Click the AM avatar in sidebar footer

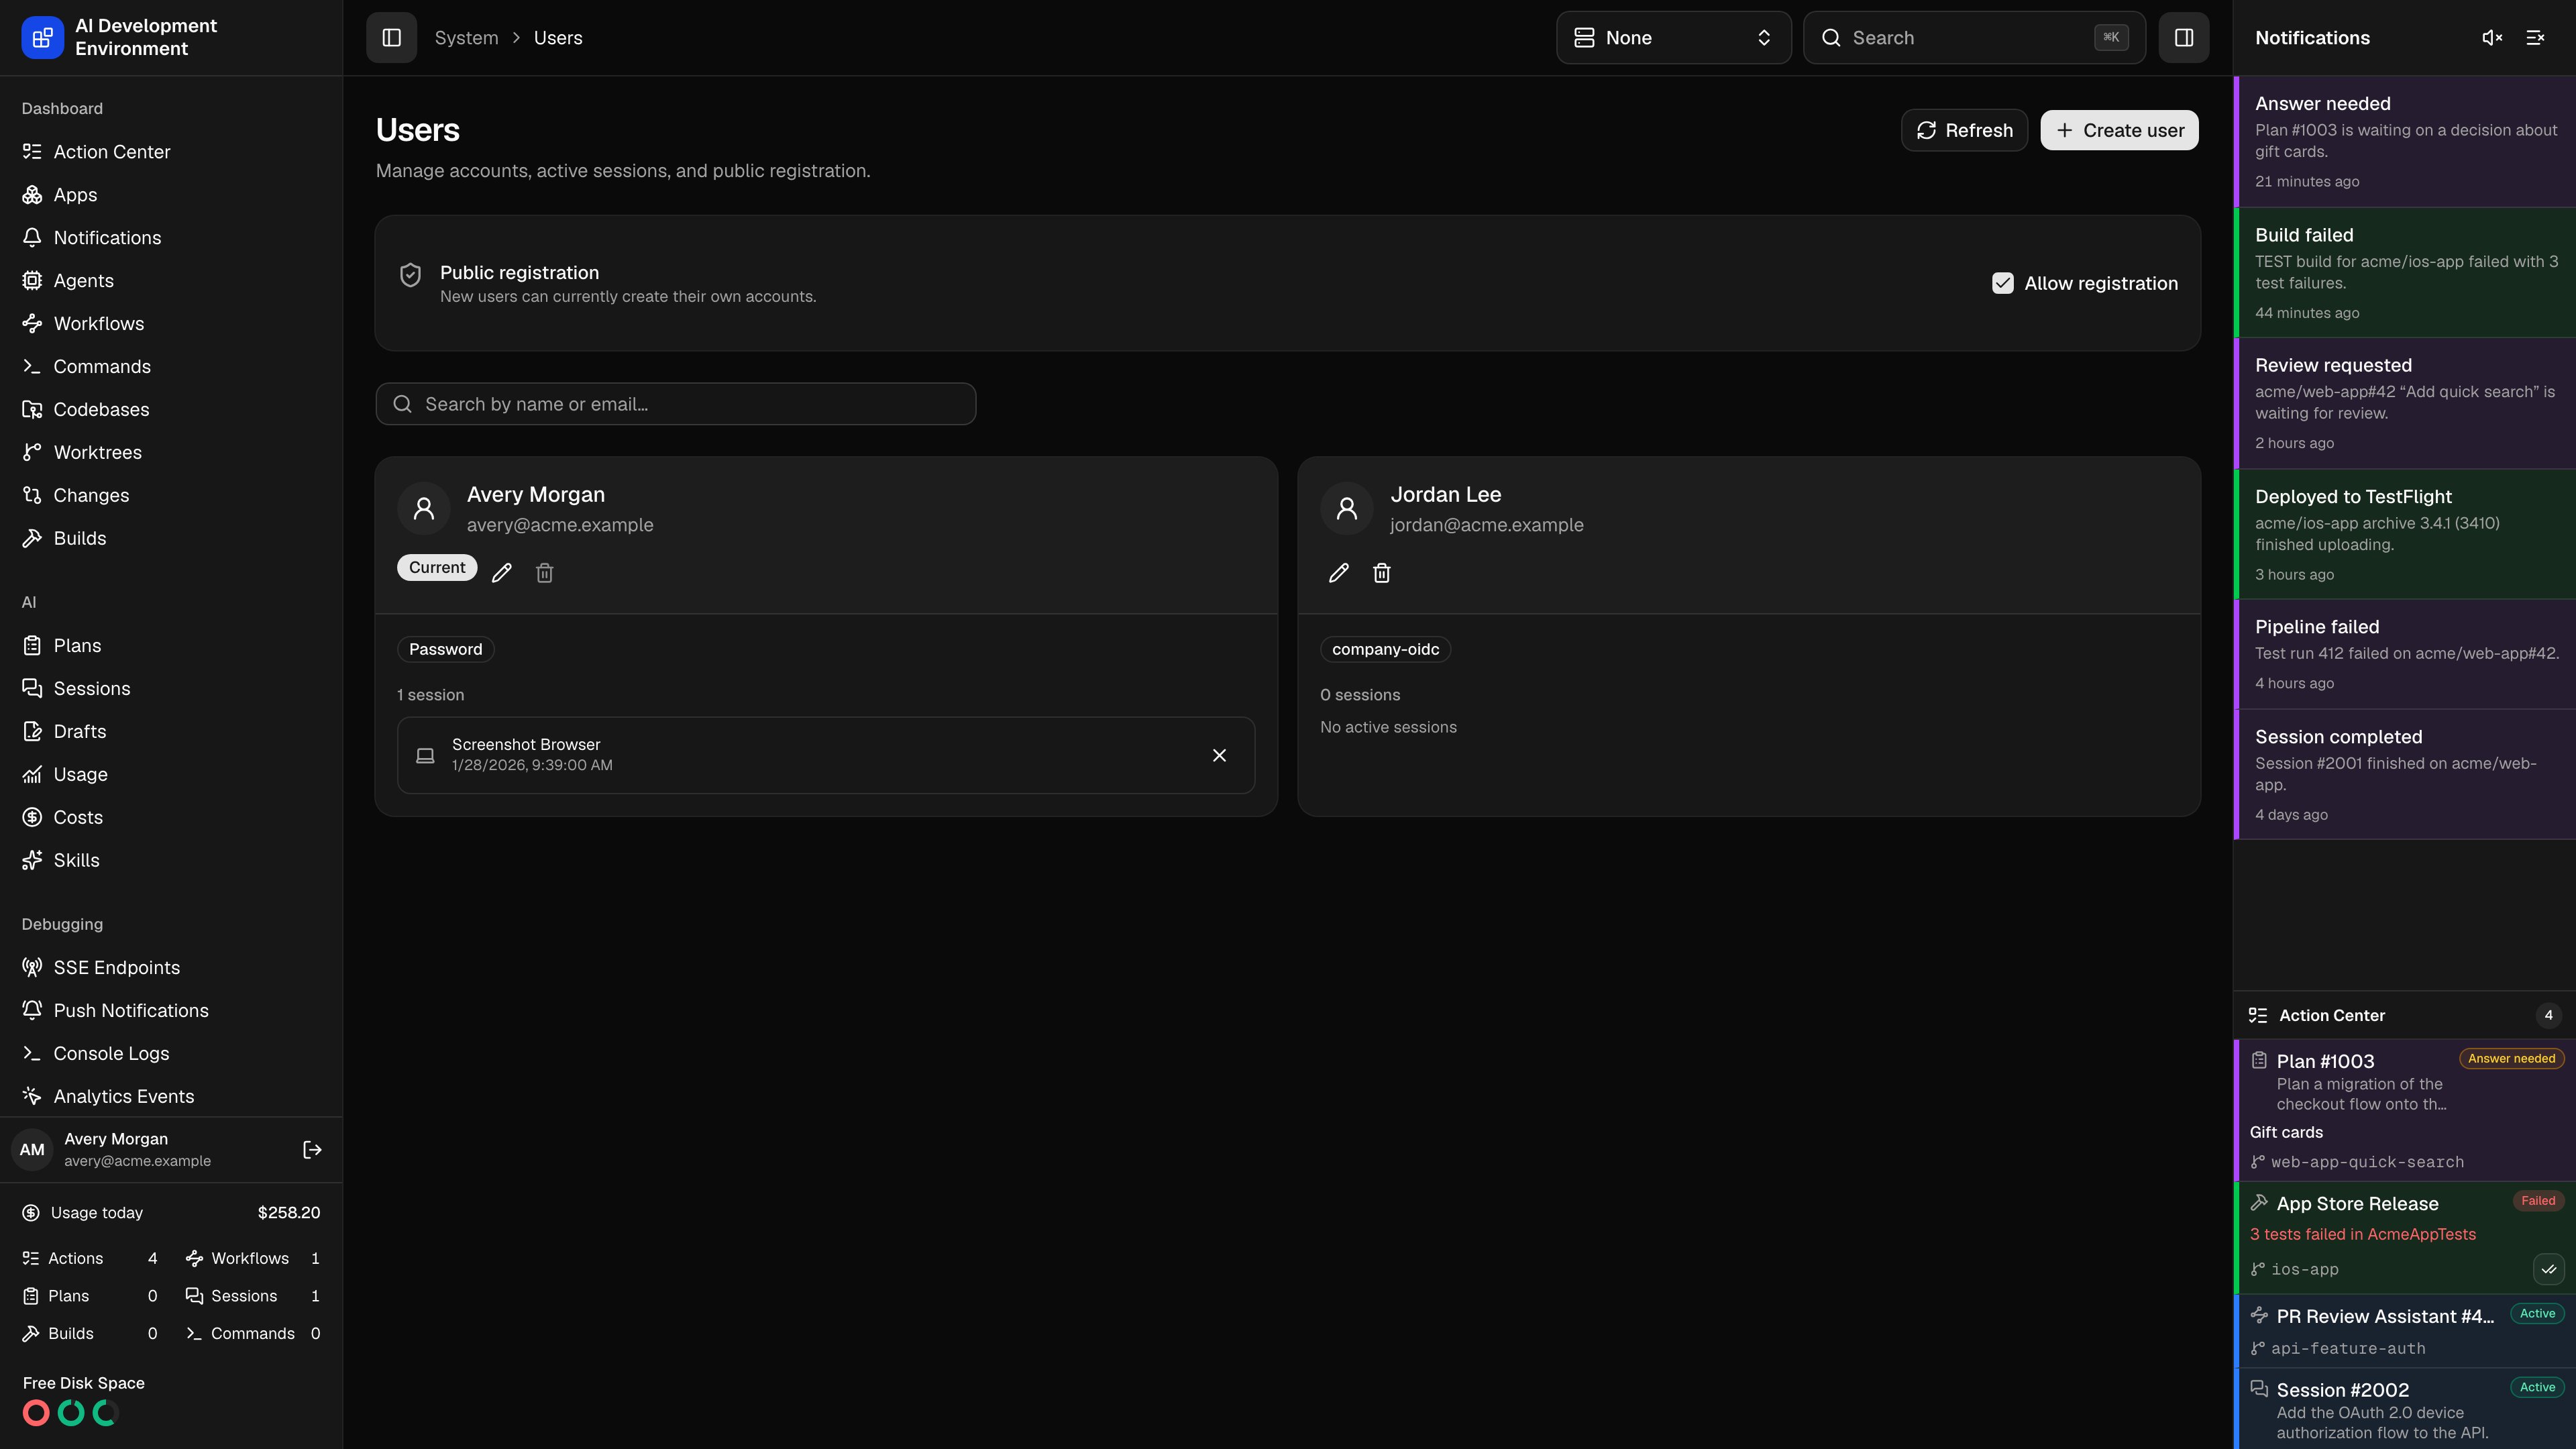(x=32, y=1150)
